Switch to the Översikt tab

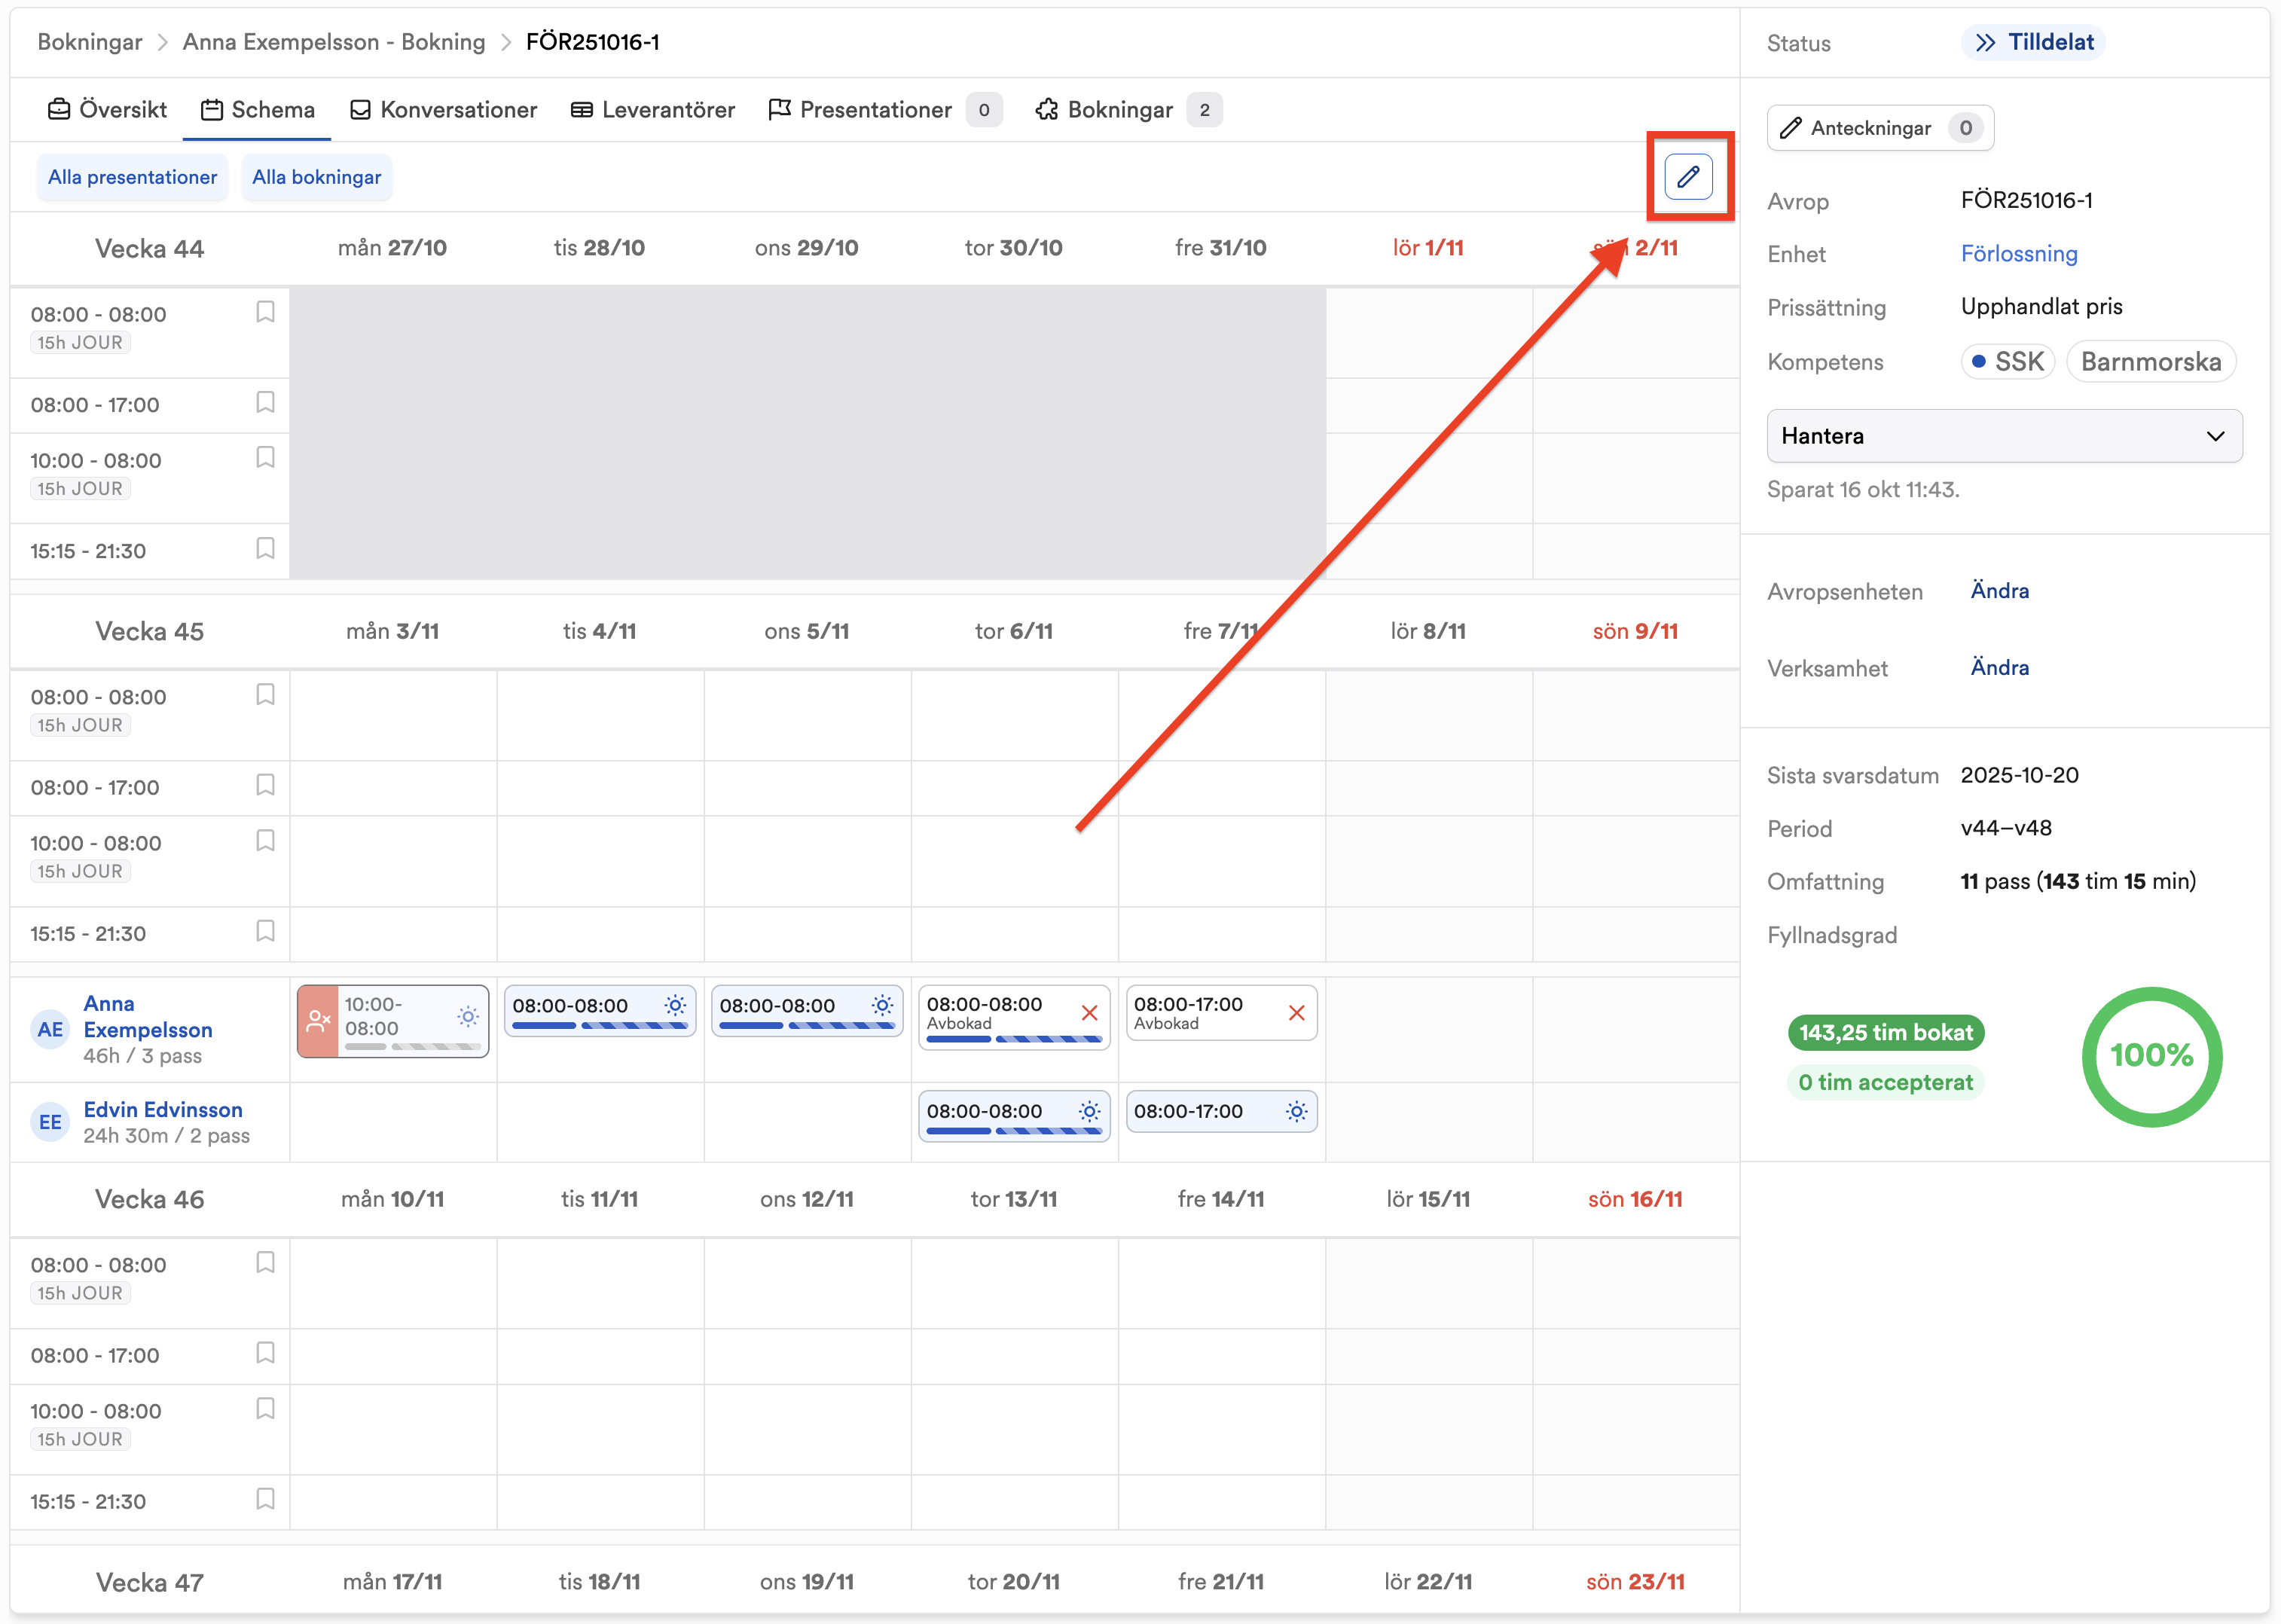pos(107,110)
